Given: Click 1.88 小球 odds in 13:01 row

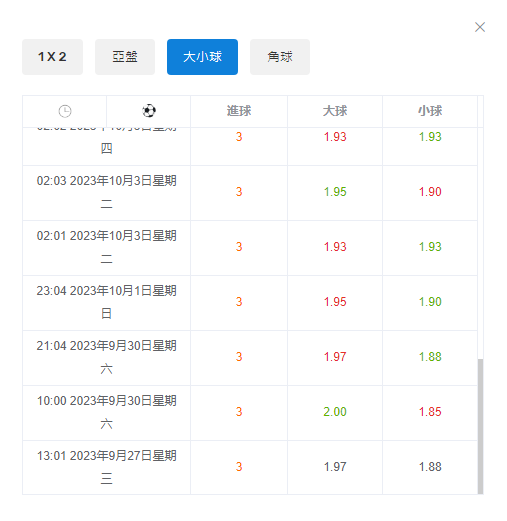Looking at the screenshot, I should tap(430, 467).
